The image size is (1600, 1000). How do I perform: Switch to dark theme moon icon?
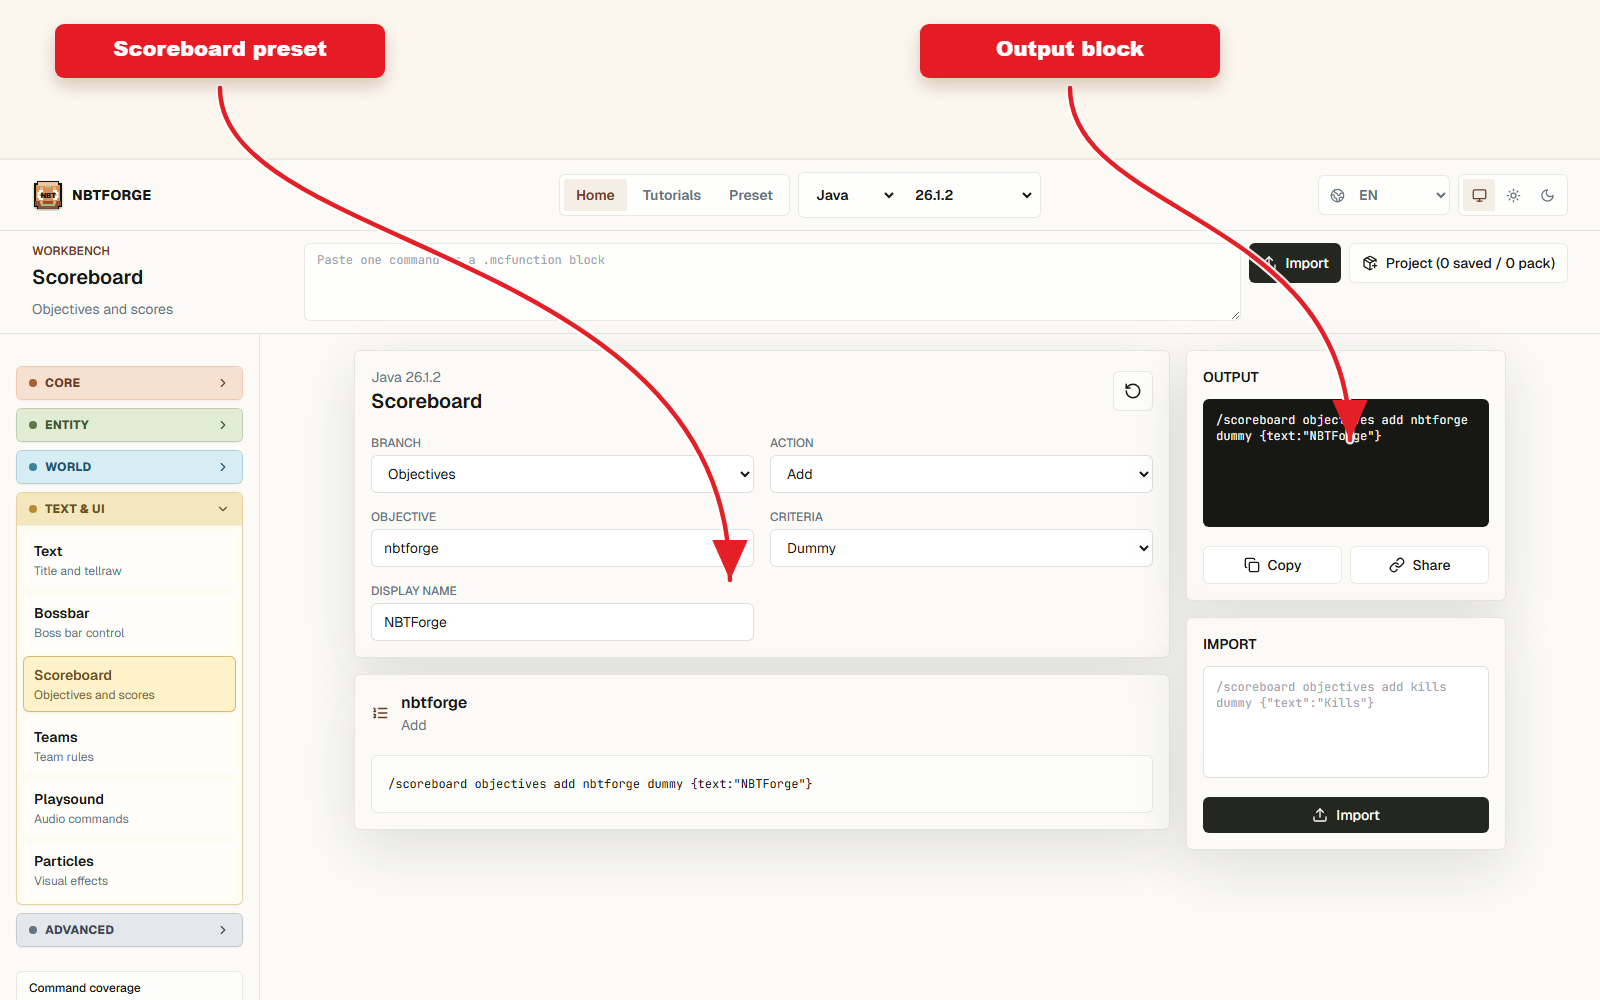(x=1547, y=195)
